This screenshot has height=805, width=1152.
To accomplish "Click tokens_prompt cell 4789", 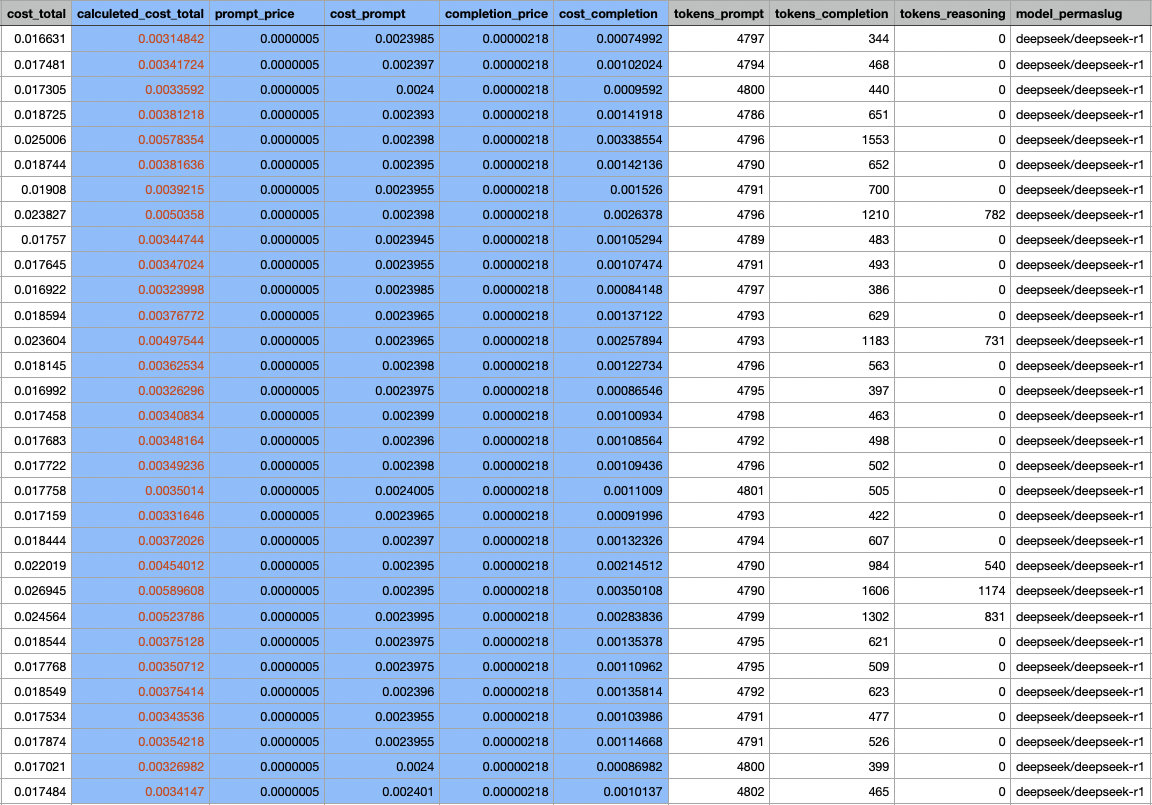I will (x=719, y=239).
